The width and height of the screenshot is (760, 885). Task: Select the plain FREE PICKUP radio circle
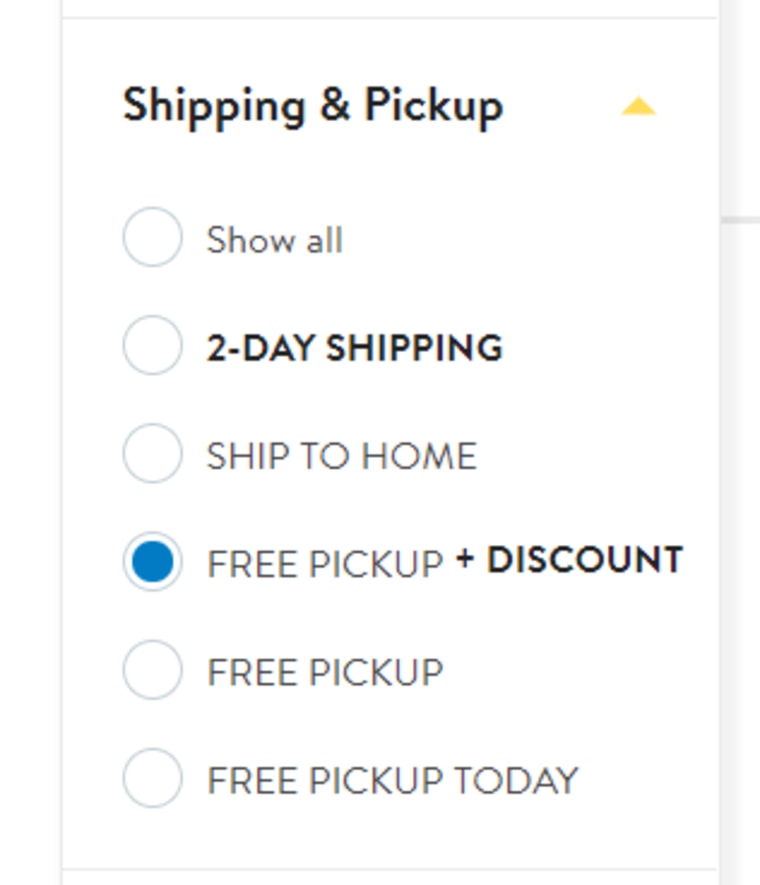coord(152,670)
